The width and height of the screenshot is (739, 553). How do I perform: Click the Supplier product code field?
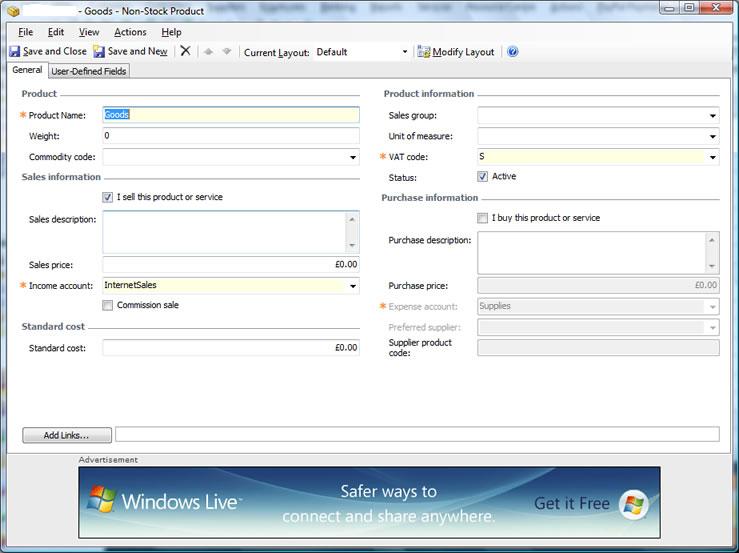(x=598, y=347)
